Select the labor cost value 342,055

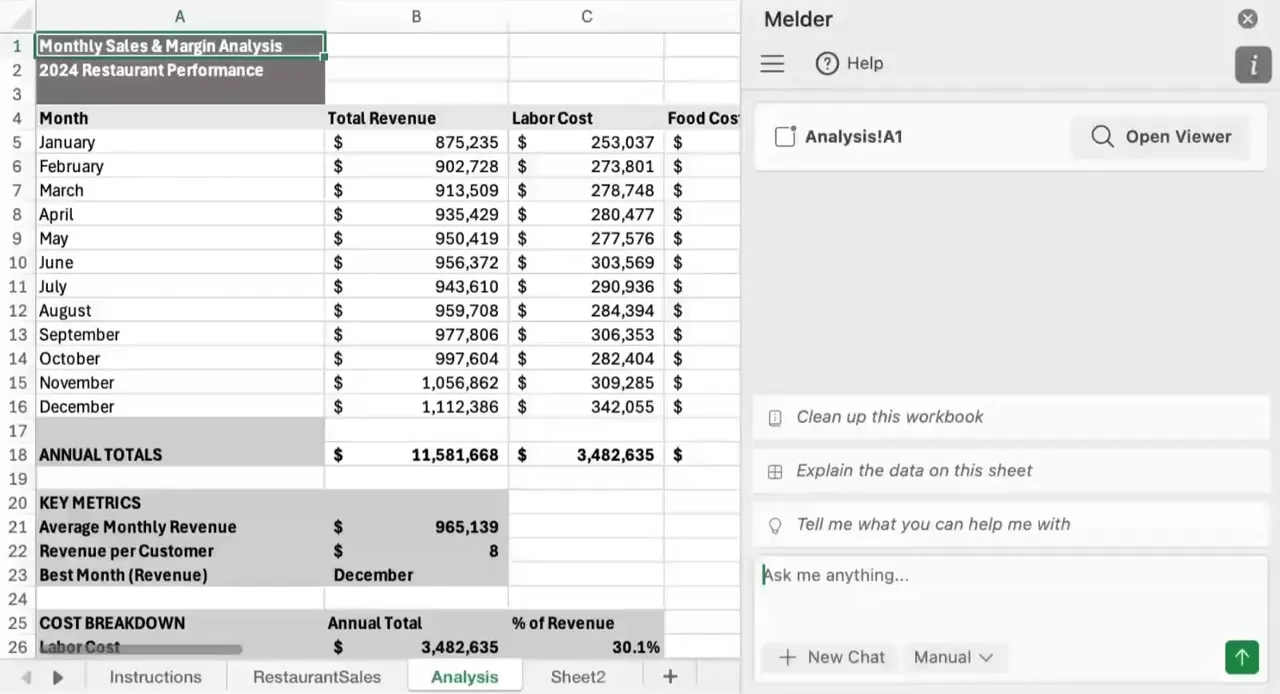point(586,407)
